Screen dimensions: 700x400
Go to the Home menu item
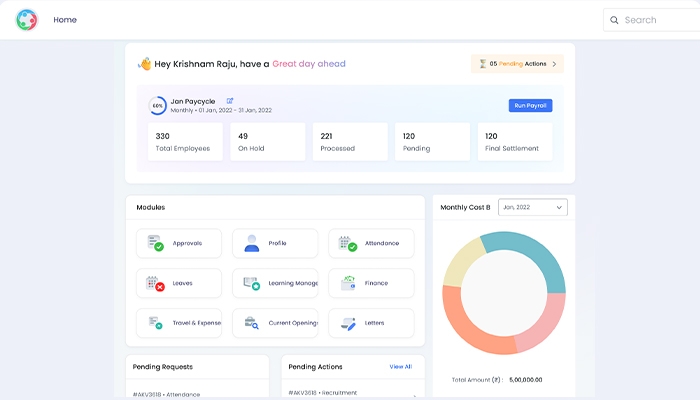pos(65,20)
